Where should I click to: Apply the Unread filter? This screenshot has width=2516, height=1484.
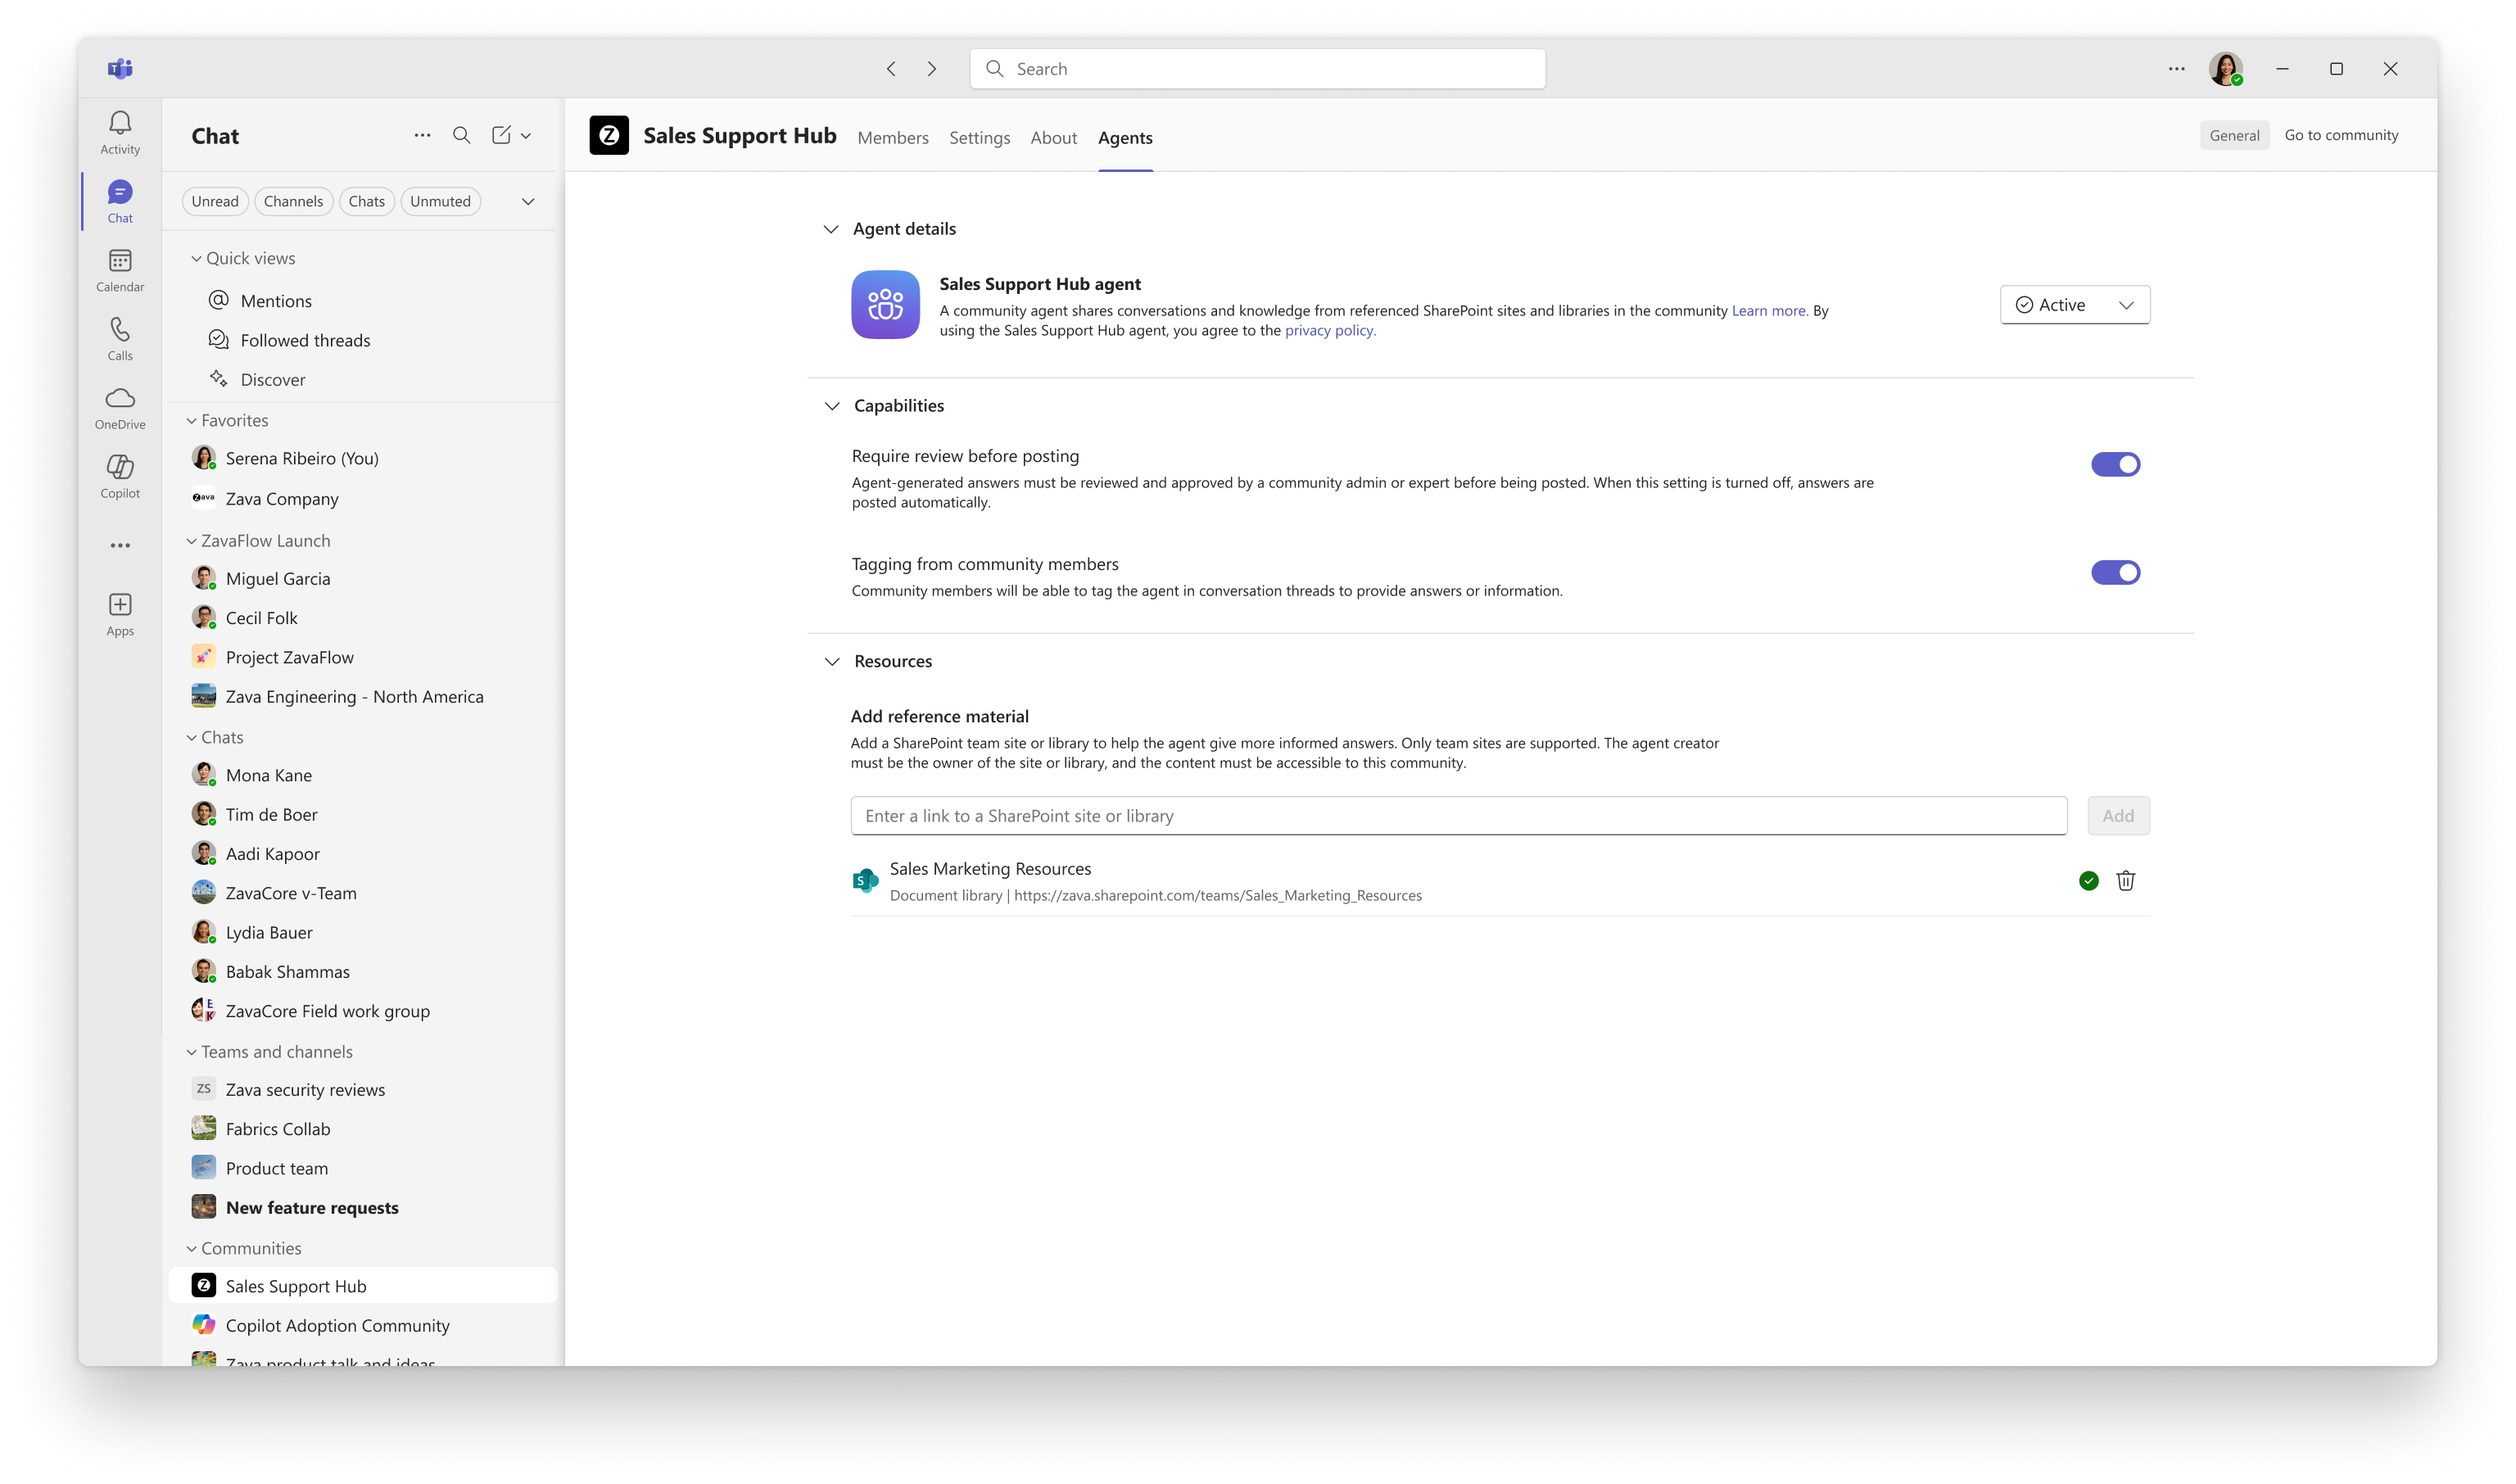[215, 201]
